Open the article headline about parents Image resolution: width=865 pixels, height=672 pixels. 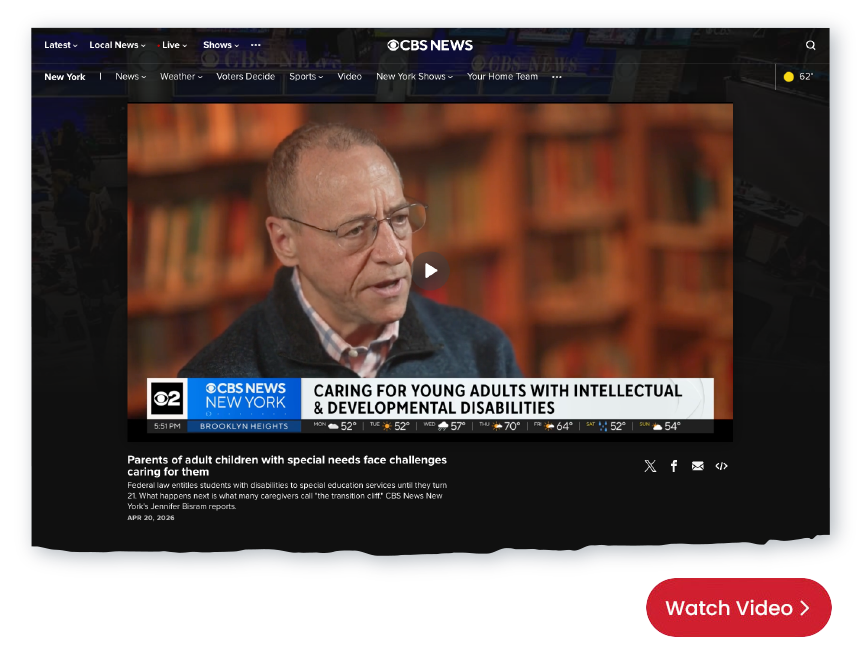(x=286, y=466)
